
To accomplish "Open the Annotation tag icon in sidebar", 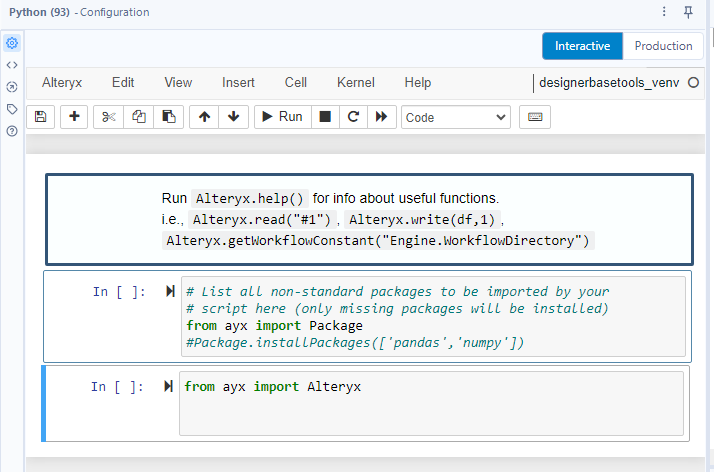I will tap(12, 109).
